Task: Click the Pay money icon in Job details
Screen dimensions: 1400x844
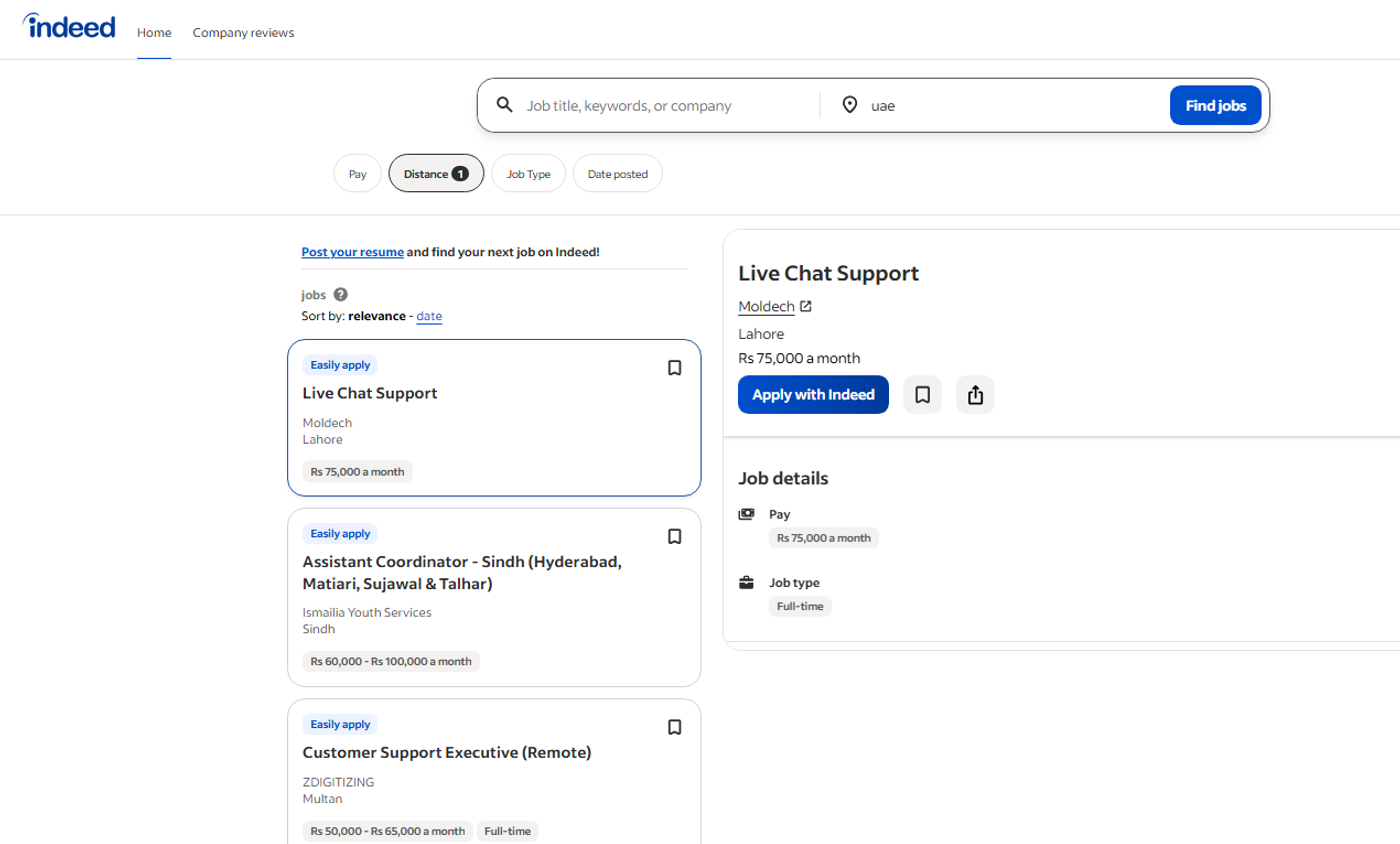Action: click(746, 514)
